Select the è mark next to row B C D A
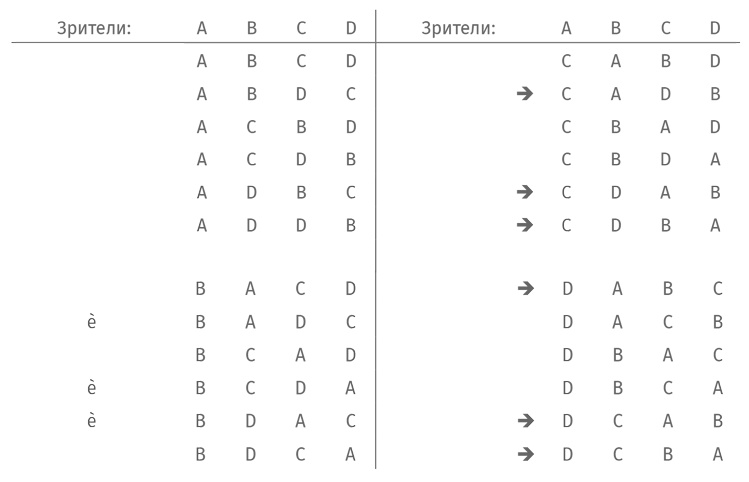Image resolution: width=749 pixels, height=482 pixels. (x=92, y=388)
